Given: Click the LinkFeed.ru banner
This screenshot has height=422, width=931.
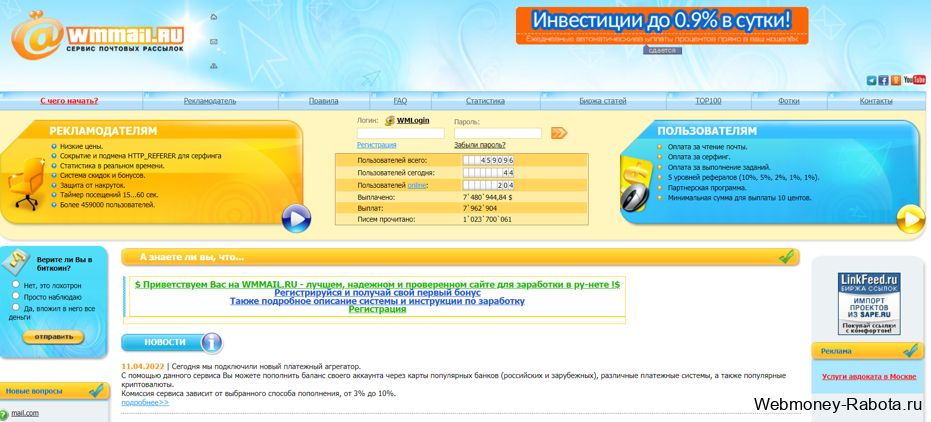Looking at the screenshot, I should tap(869, 304).
